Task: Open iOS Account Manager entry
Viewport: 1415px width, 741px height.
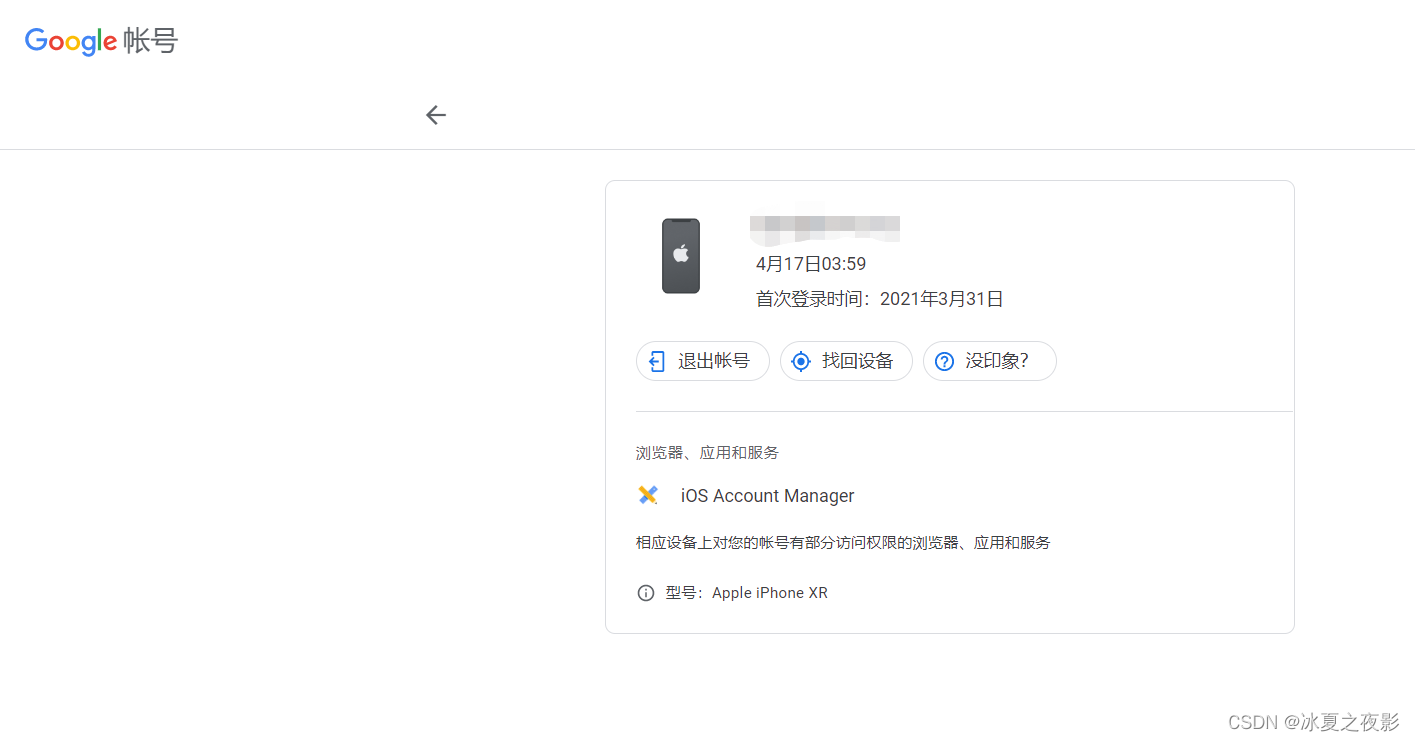Action: pyautogui.click(x=767, y=496)
